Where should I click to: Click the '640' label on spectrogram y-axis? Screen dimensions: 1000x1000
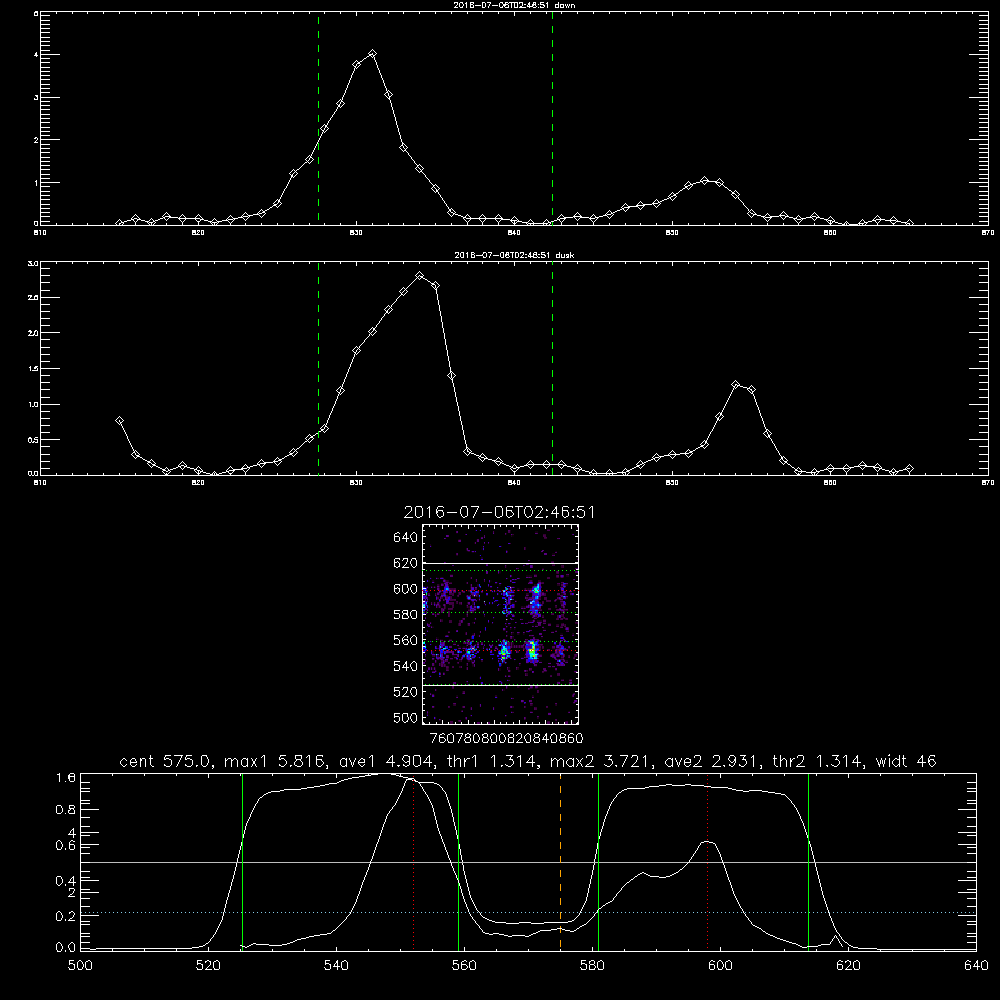tap(405, 537)
